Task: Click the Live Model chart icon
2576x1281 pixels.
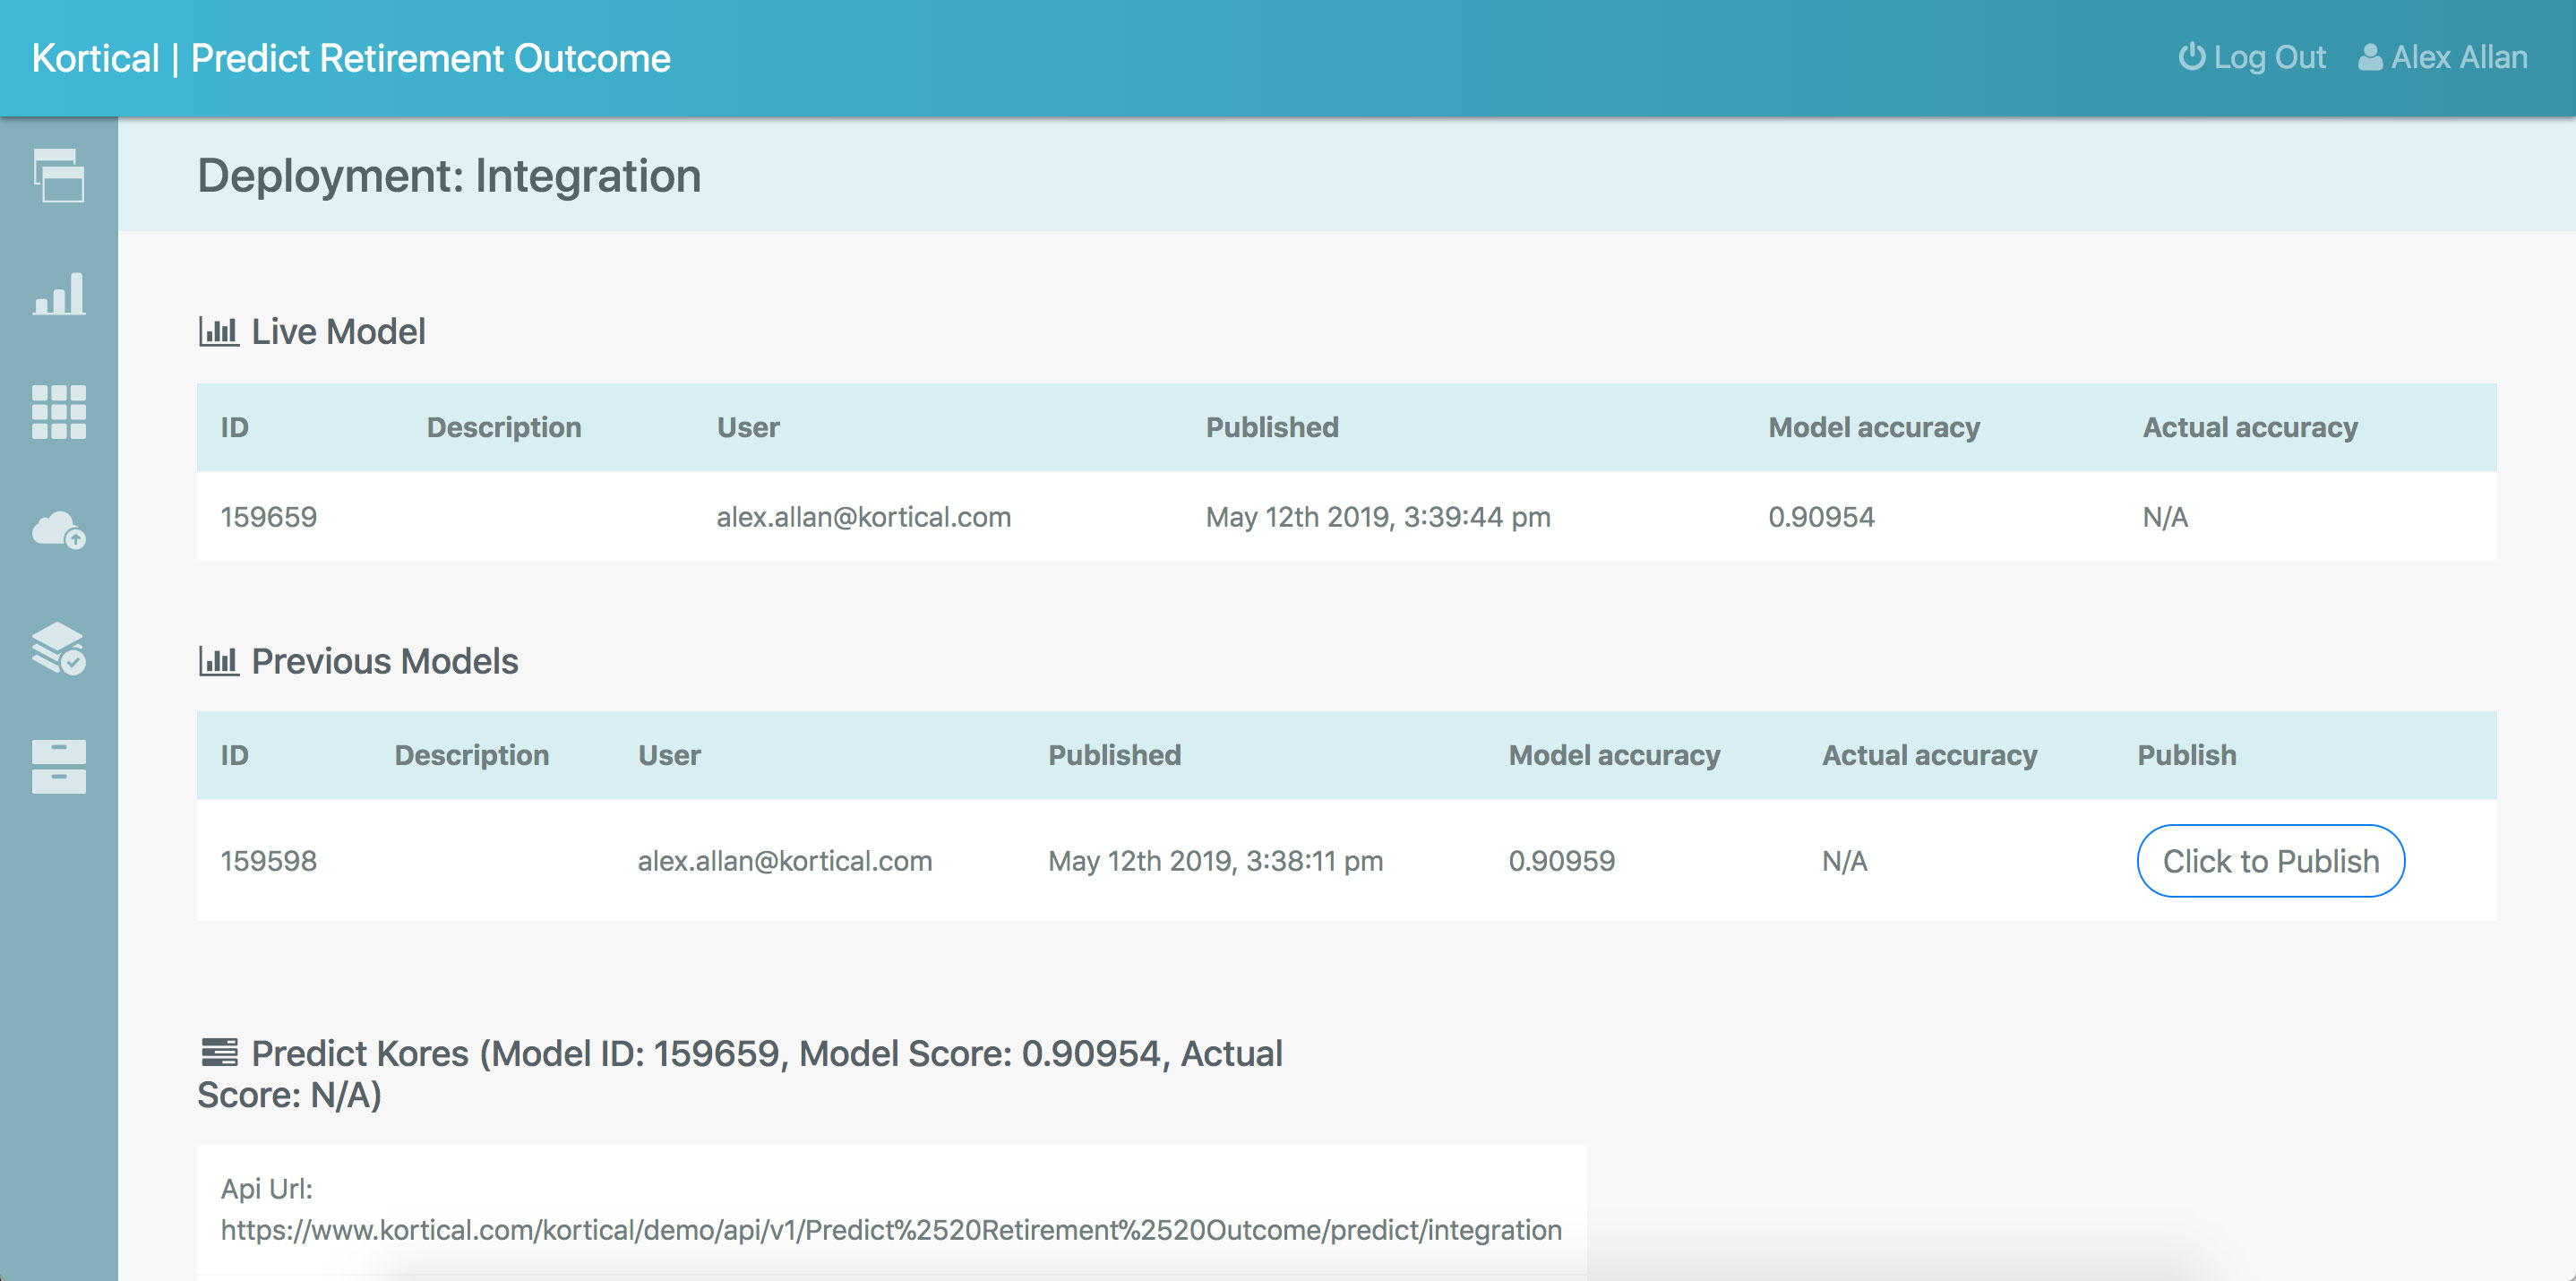Action: (x=218, y=331)
